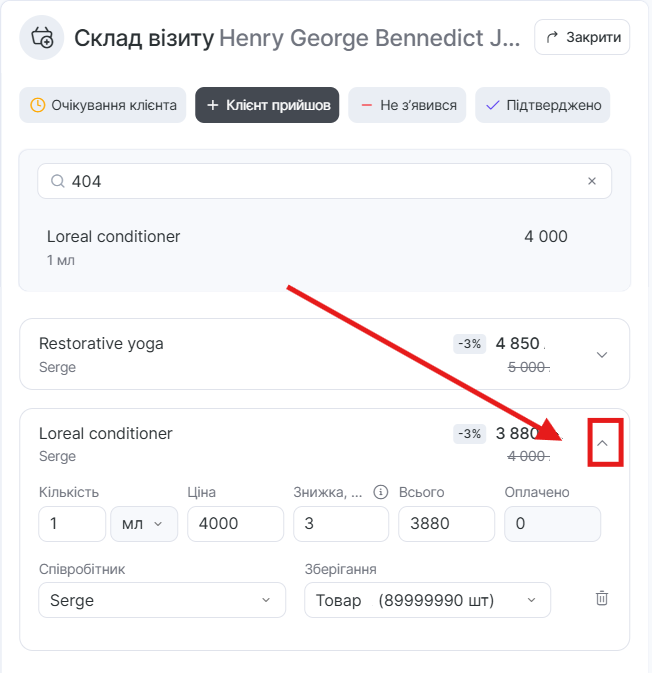
Task: Click the Кількість quantity field
Action: pyautogui.click(x=72, y=524)
